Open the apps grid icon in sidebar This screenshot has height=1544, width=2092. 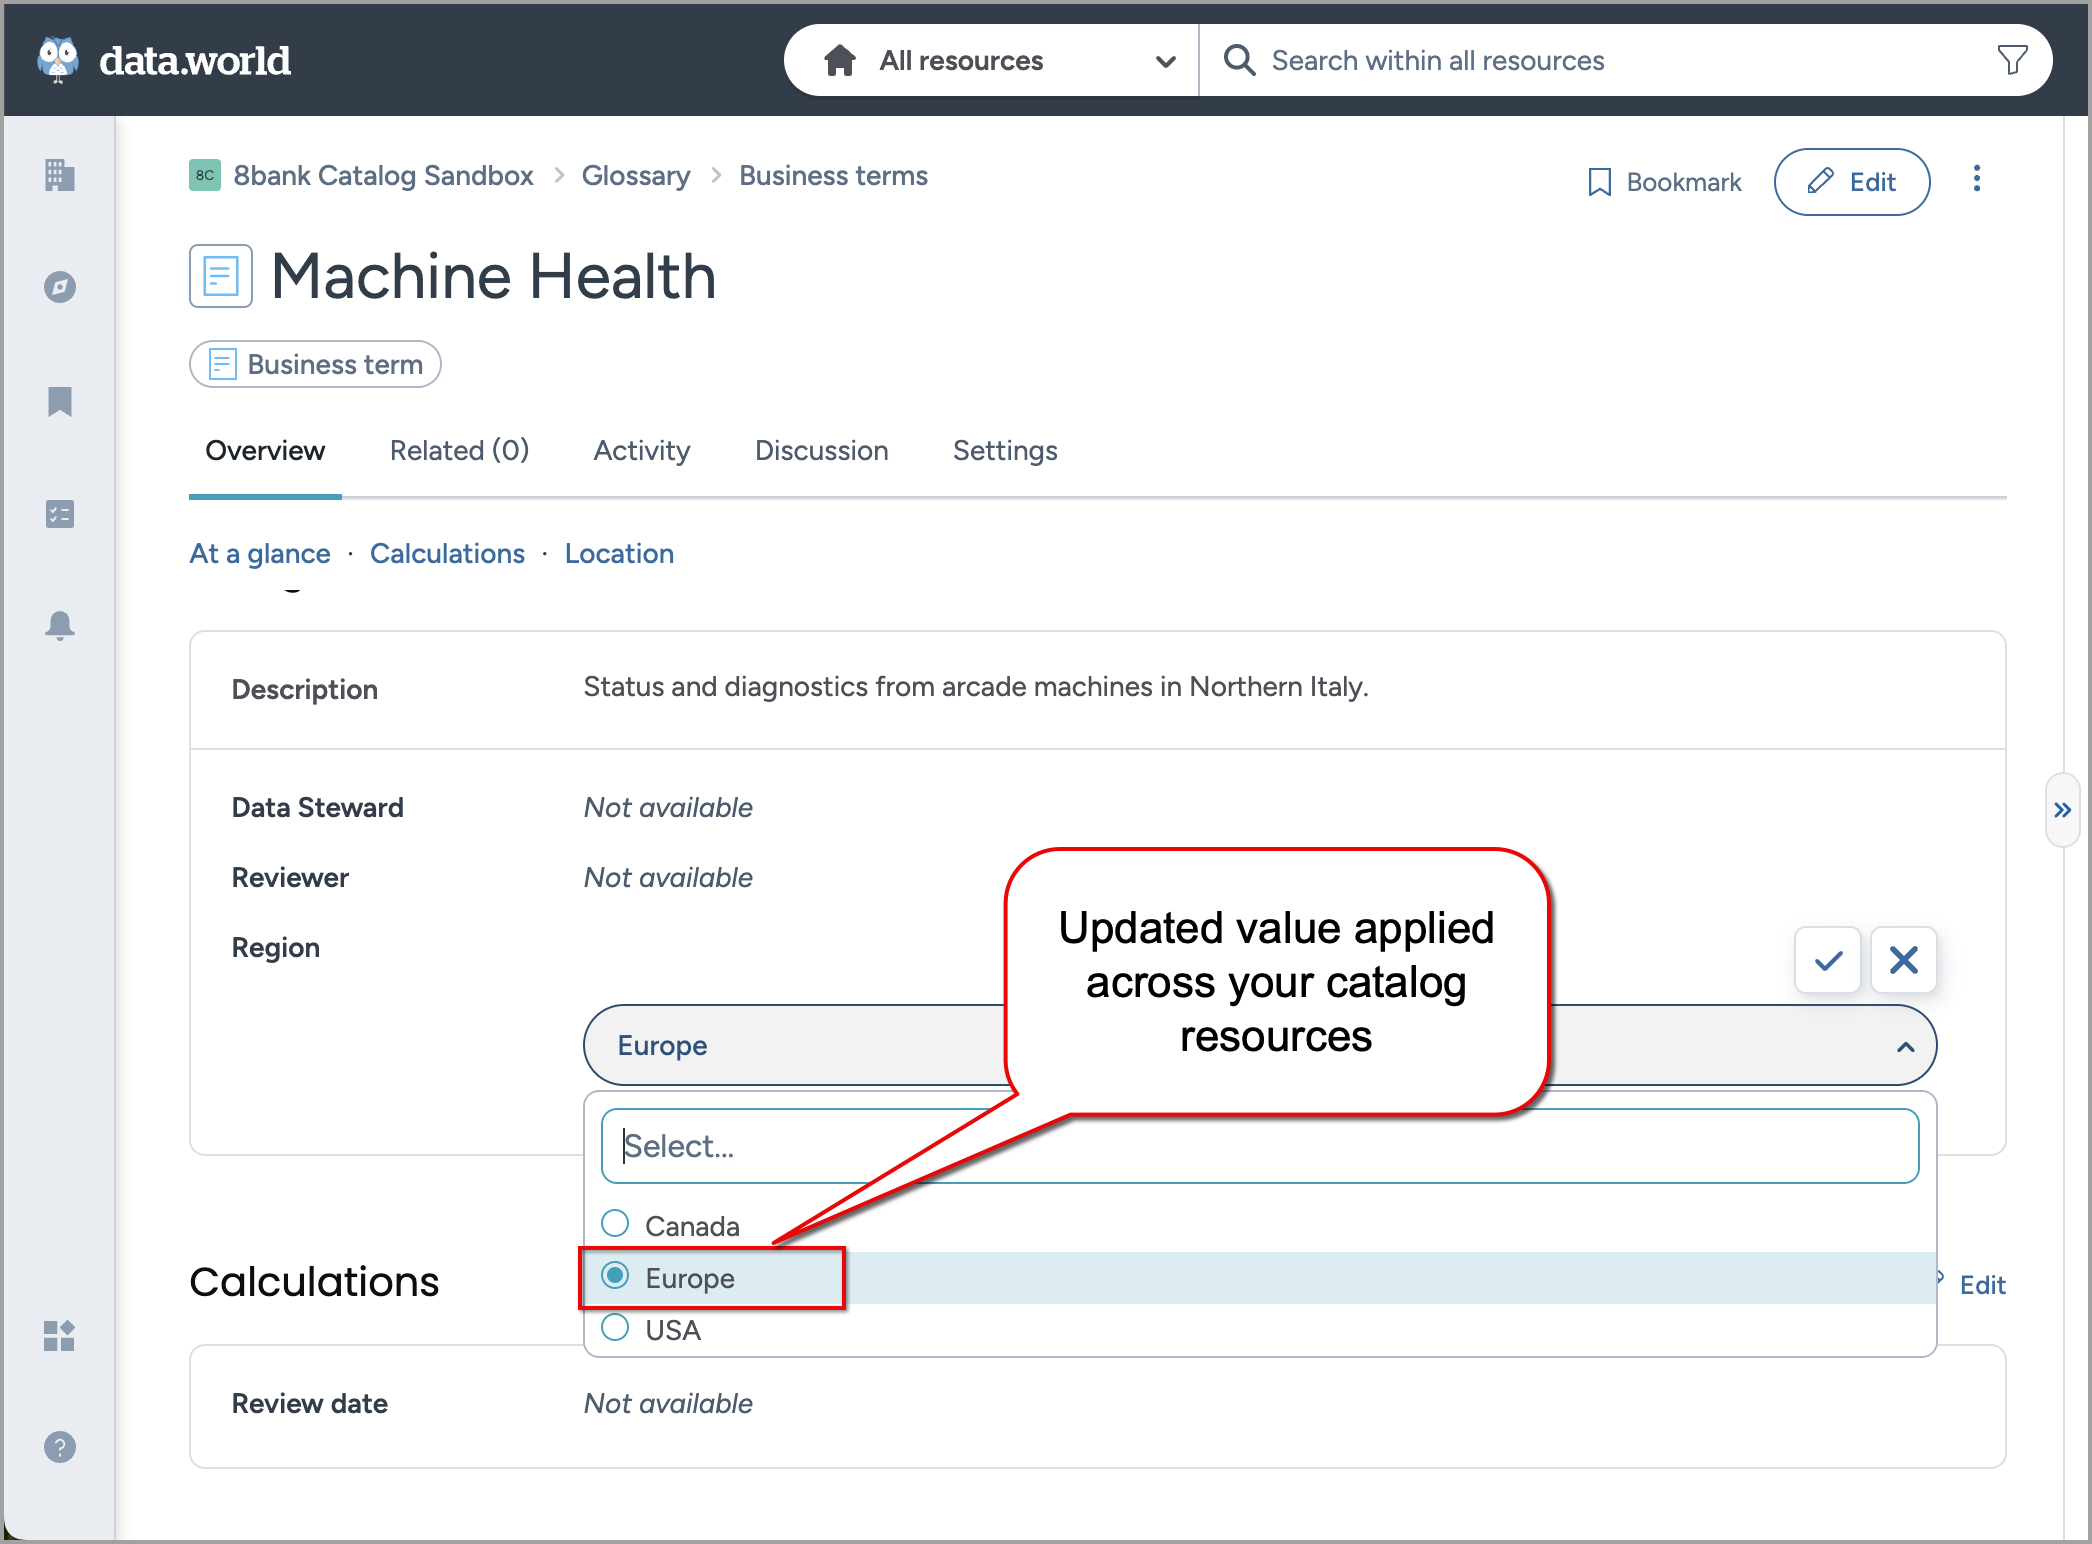point(60,1335)
